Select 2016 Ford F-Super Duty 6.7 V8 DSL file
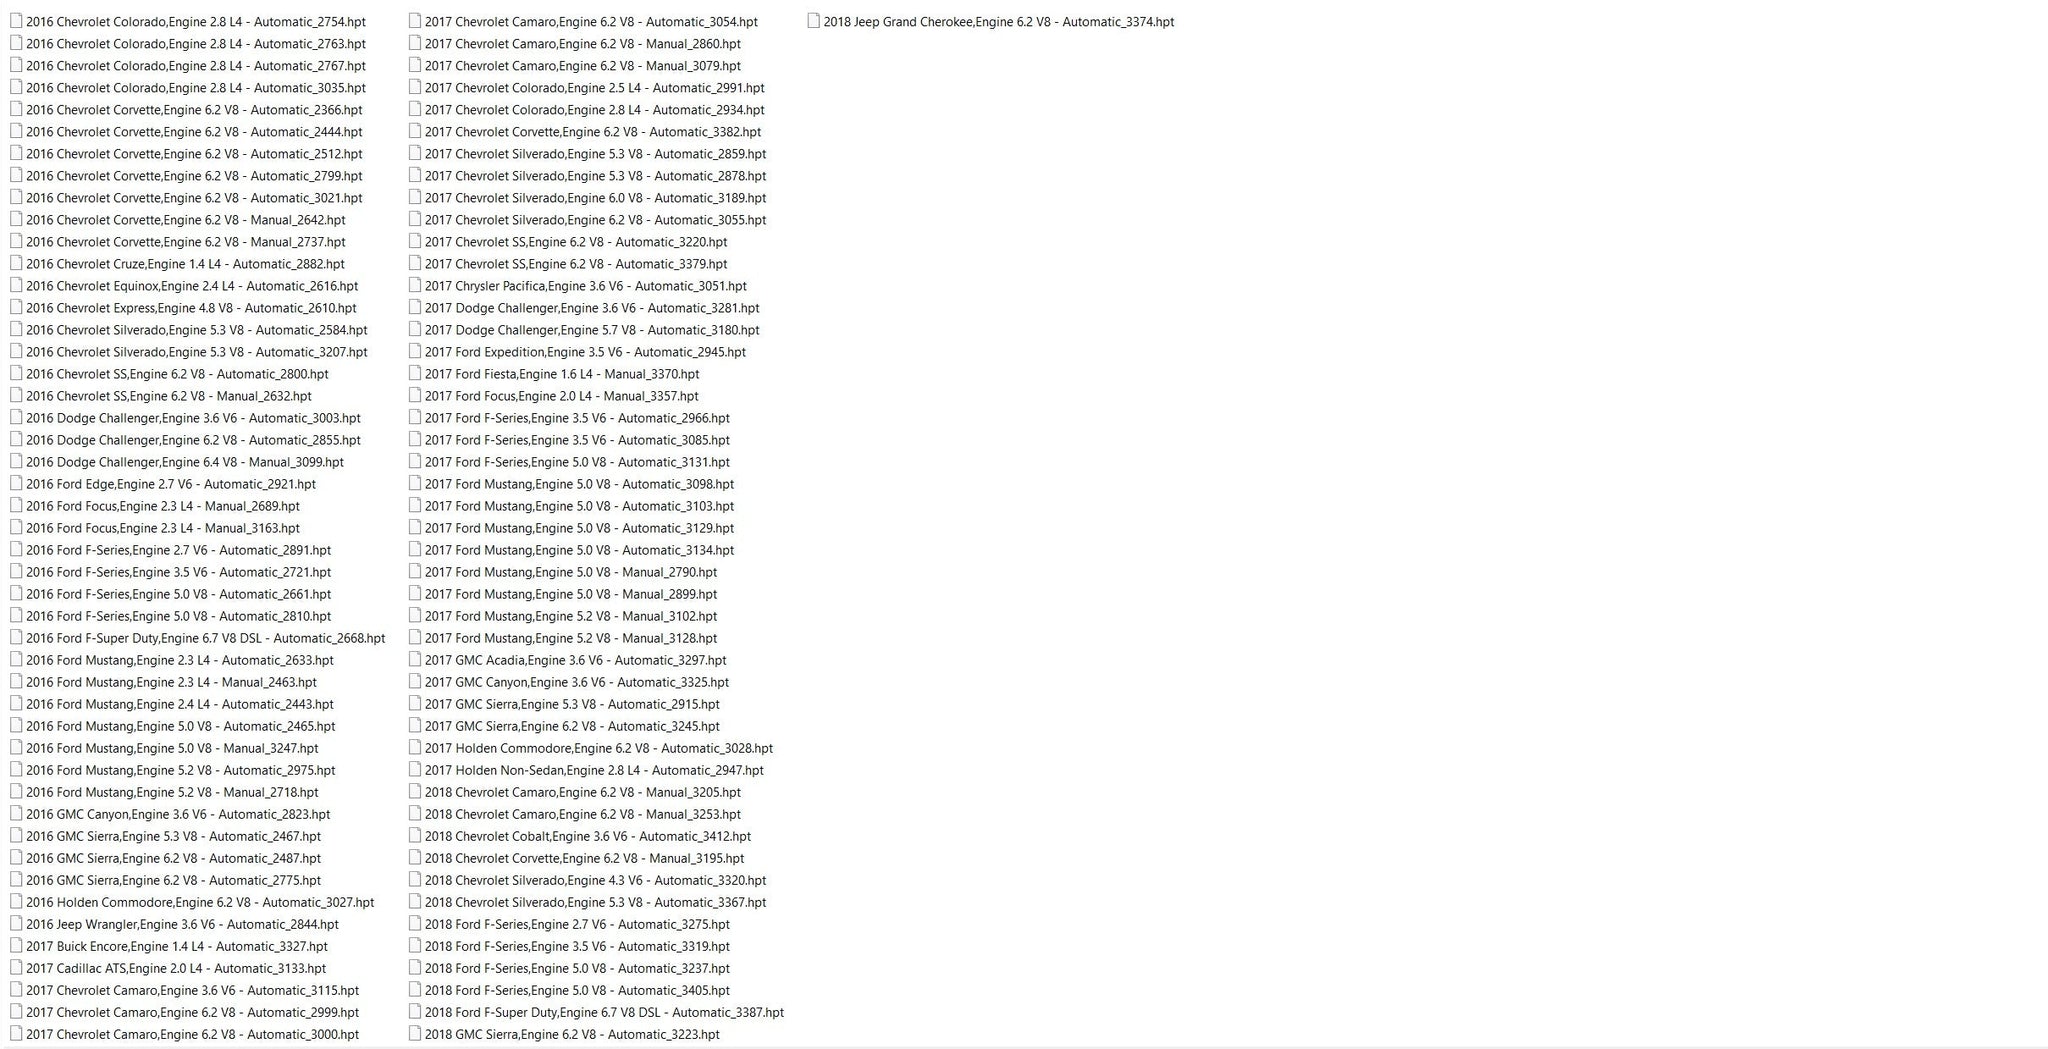Viewport: 2048px width, 1049px height. pyautogui.click(x=198, y=638)
